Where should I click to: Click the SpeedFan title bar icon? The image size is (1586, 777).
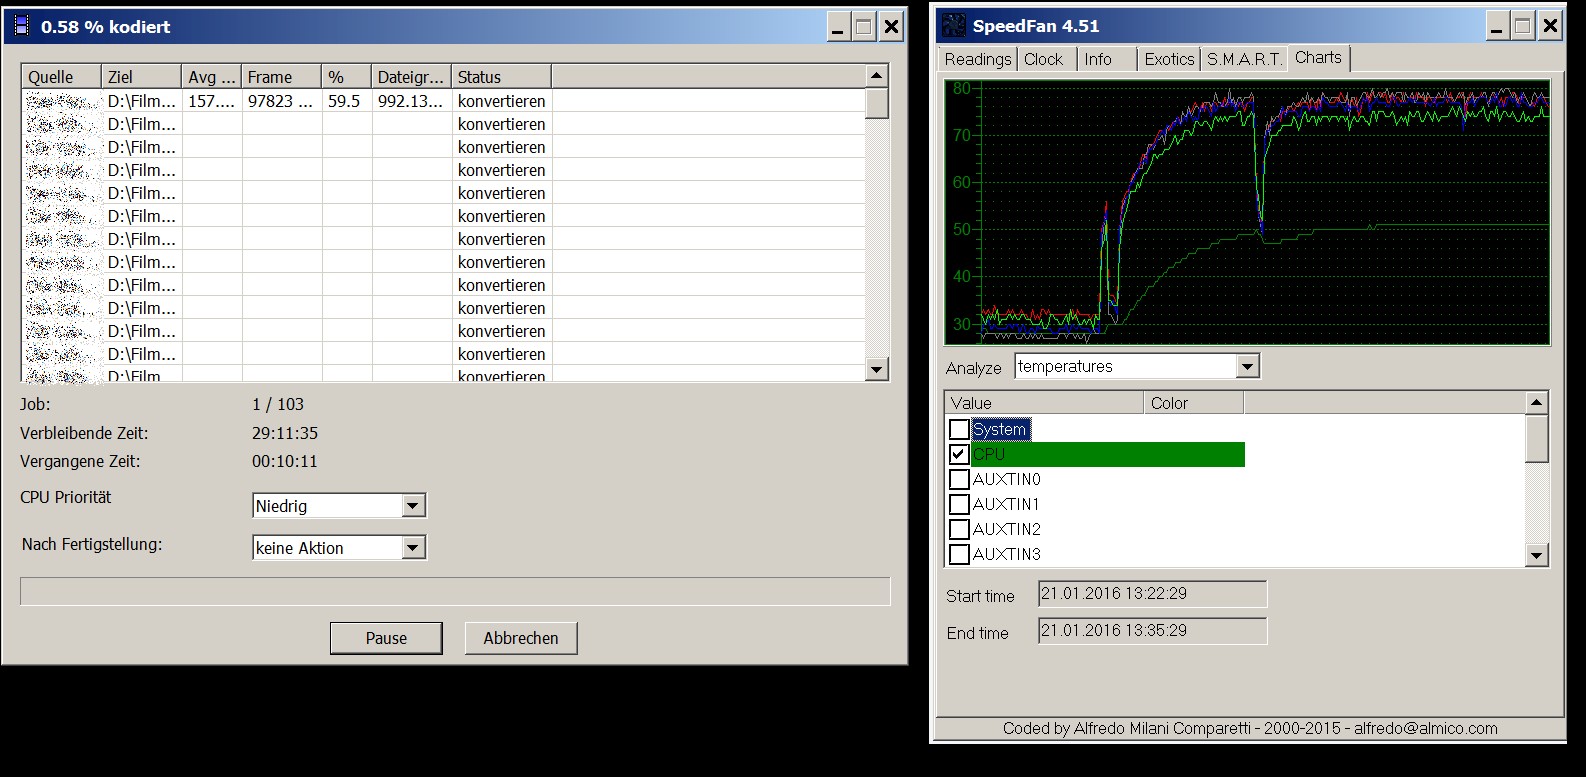pyautogui.click(x=954, y=26)
